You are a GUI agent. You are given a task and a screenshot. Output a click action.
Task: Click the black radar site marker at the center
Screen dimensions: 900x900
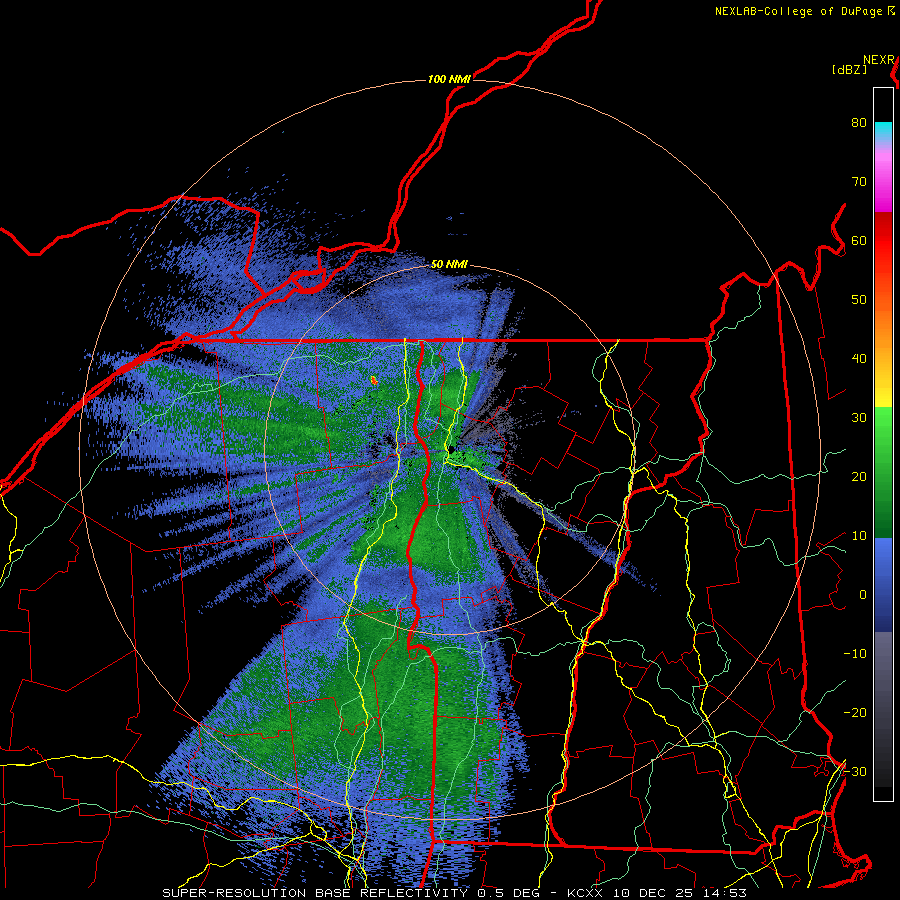pyautogui.click(x=452, y=449)
